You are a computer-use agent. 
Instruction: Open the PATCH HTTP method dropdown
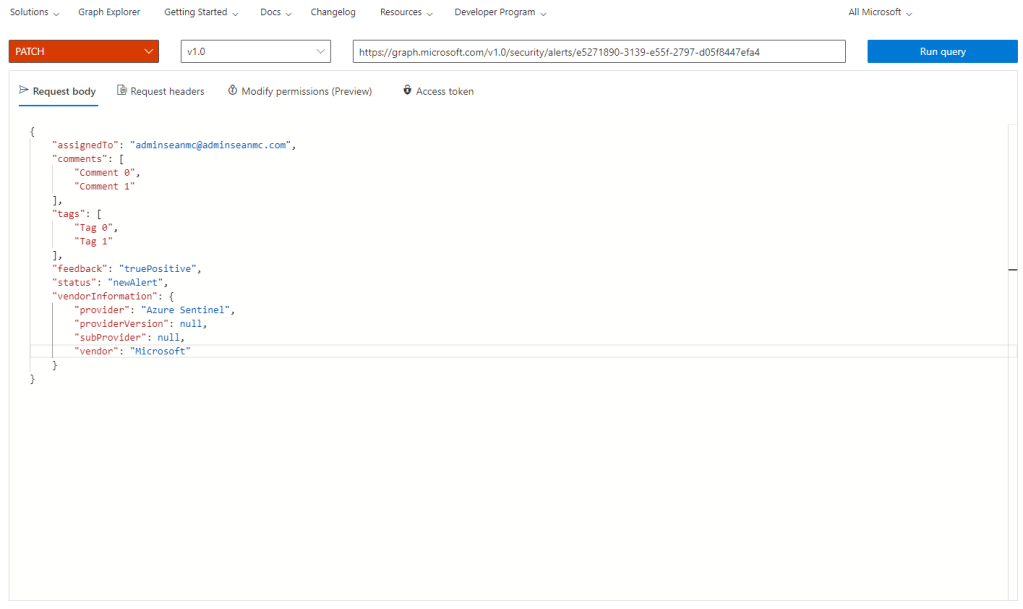click(x=84, y=51)
